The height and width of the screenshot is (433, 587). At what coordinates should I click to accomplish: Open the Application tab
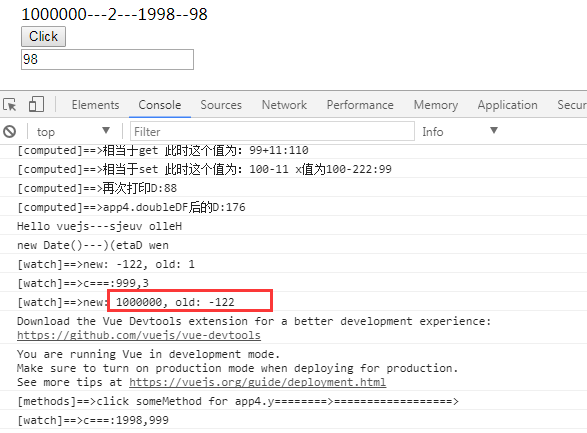click(507, 105)
